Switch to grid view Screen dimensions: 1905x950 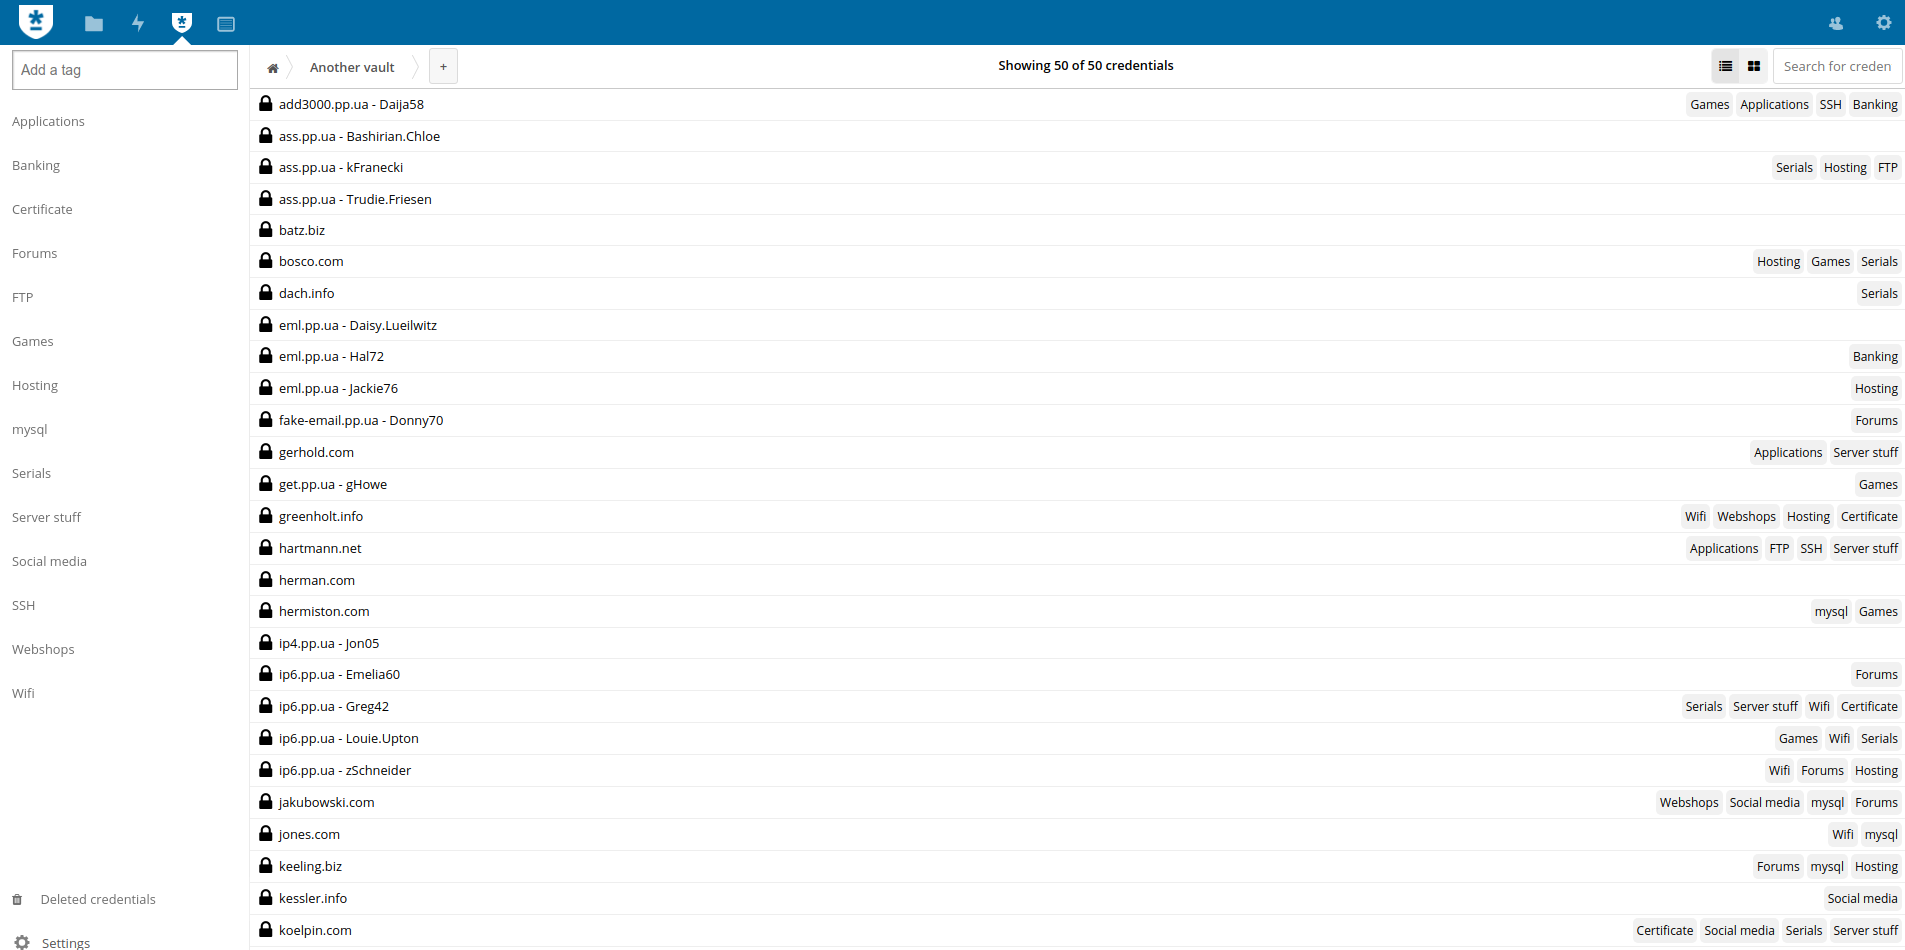click(x=1753, y=66)
